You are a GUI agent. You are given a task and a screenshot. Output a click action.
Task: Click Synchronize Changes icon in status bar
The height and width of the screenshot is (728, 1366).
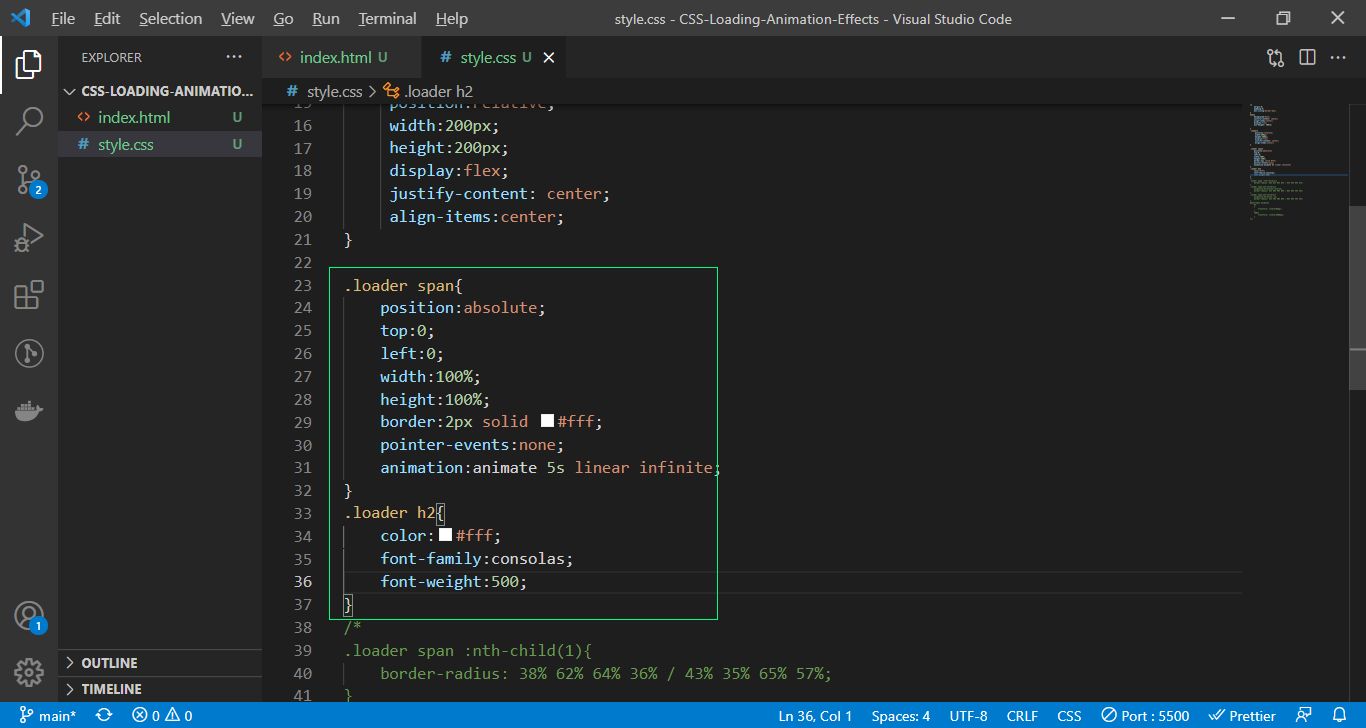point(104,716)
